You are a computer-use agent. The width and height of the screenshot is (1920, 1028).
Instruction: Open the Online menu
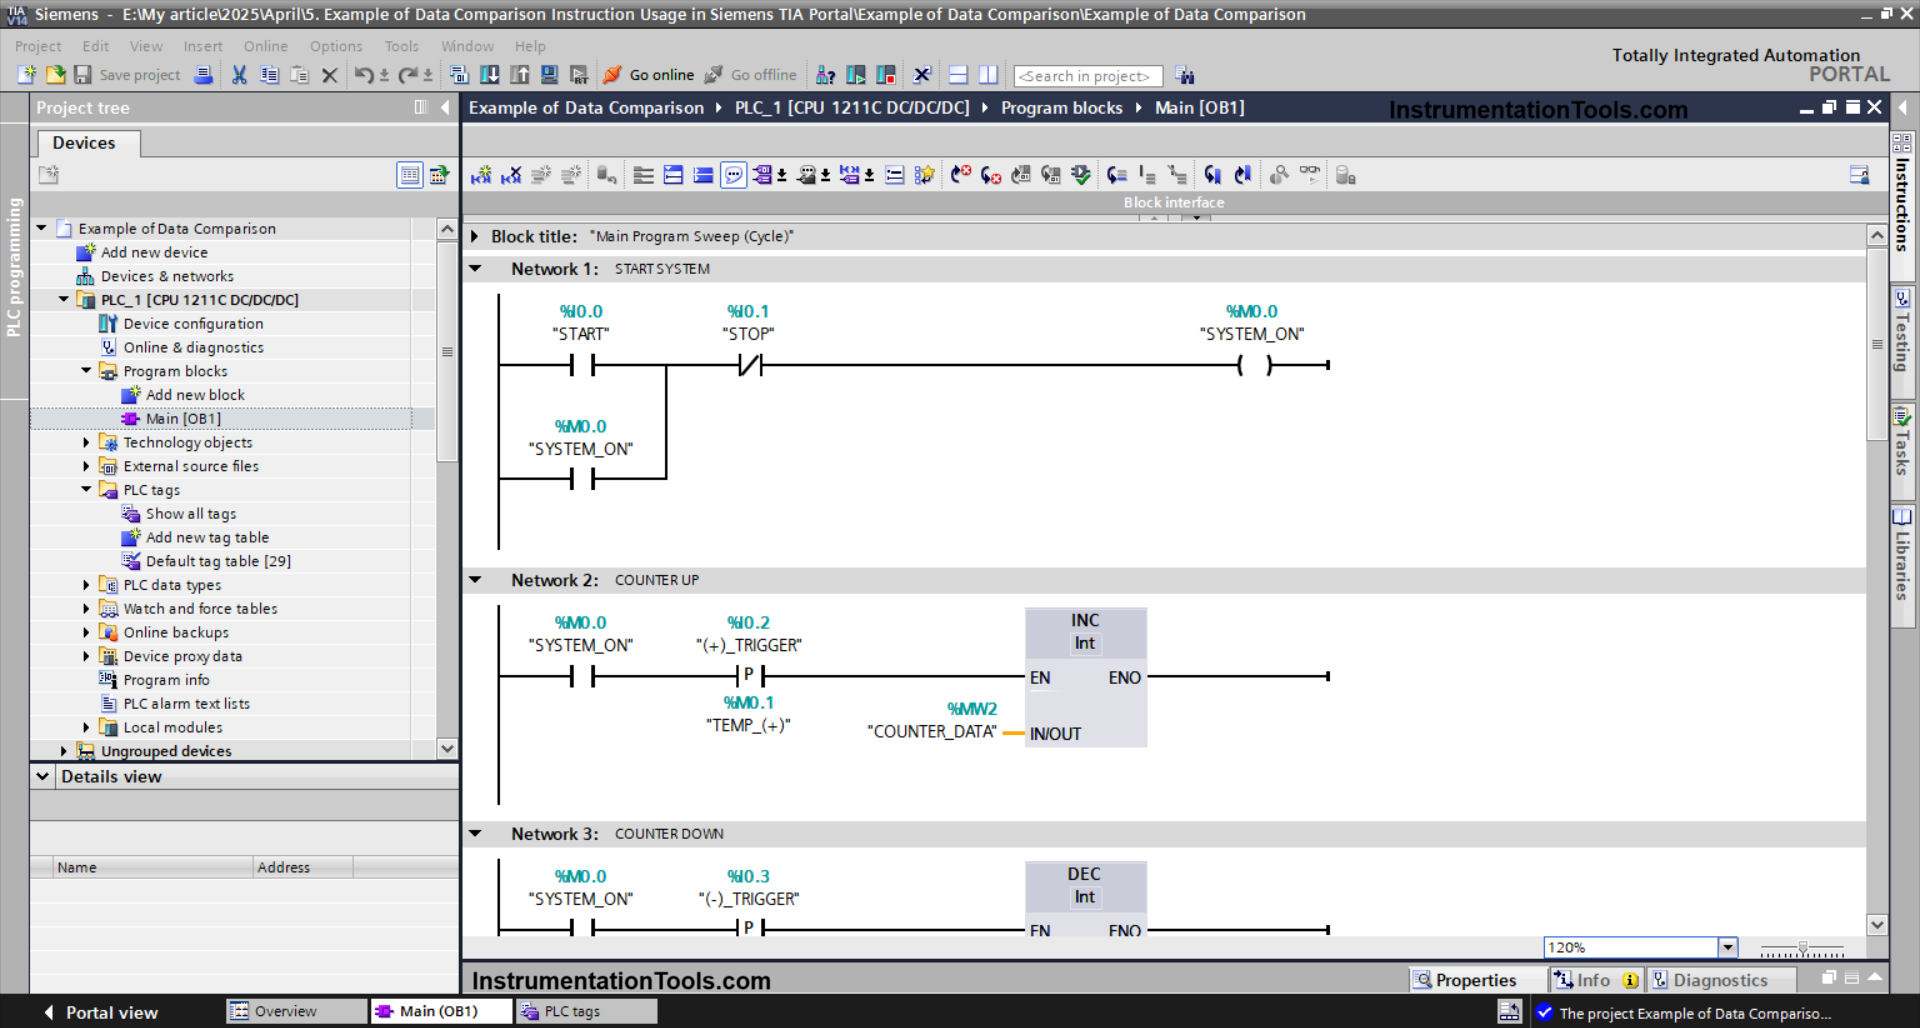(x=265, y=46)
